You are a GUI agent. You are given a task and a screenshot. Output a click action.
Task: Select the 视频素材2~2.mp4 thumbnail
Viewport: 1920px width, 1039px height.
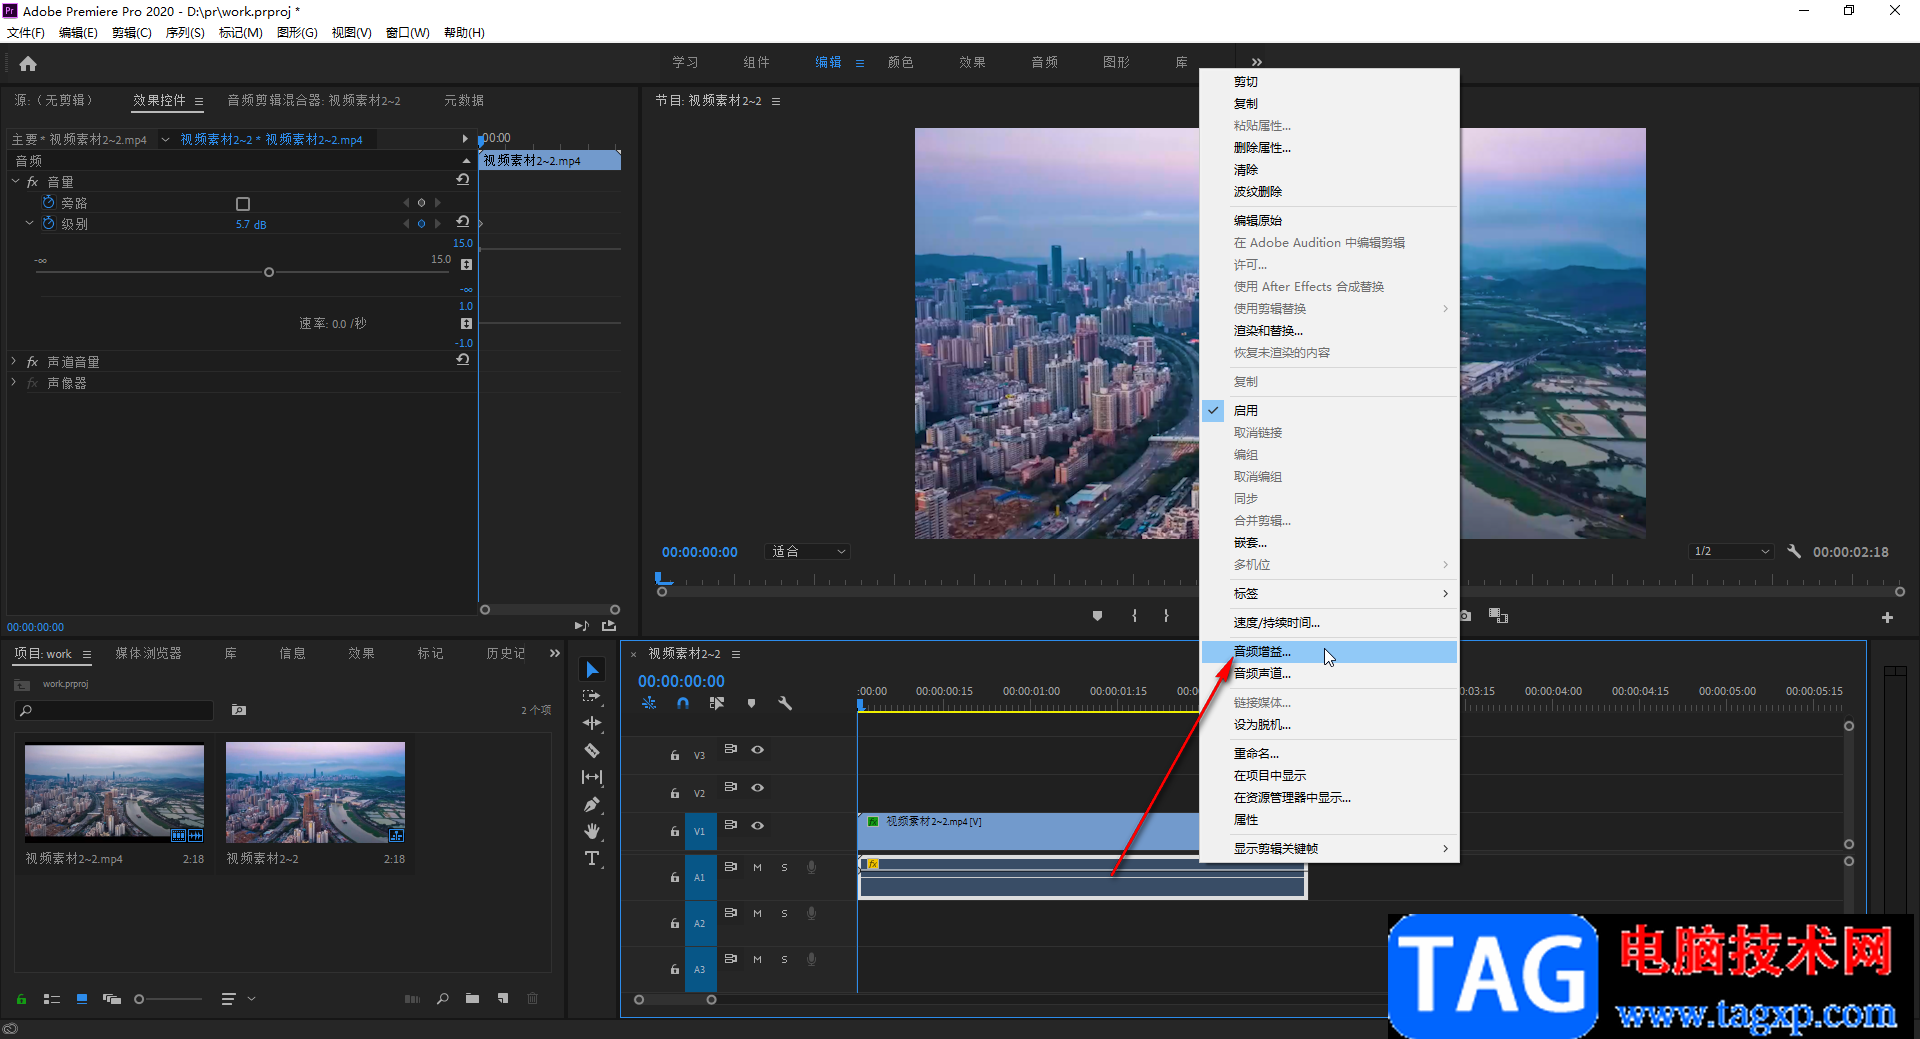click(114, 791)
